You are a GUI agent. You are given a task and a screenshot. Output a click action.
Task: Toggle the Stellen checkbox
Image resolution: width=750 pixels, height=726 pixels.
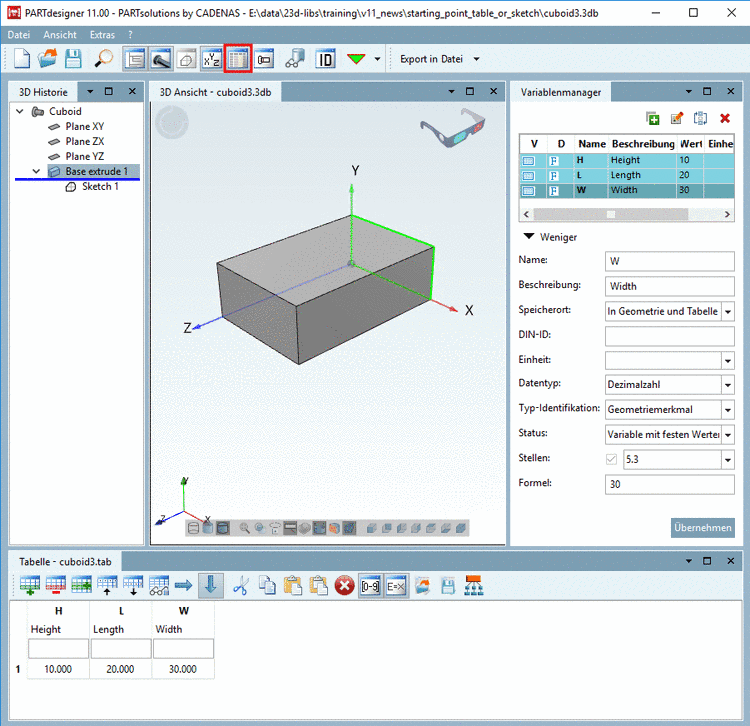[611, 460]
